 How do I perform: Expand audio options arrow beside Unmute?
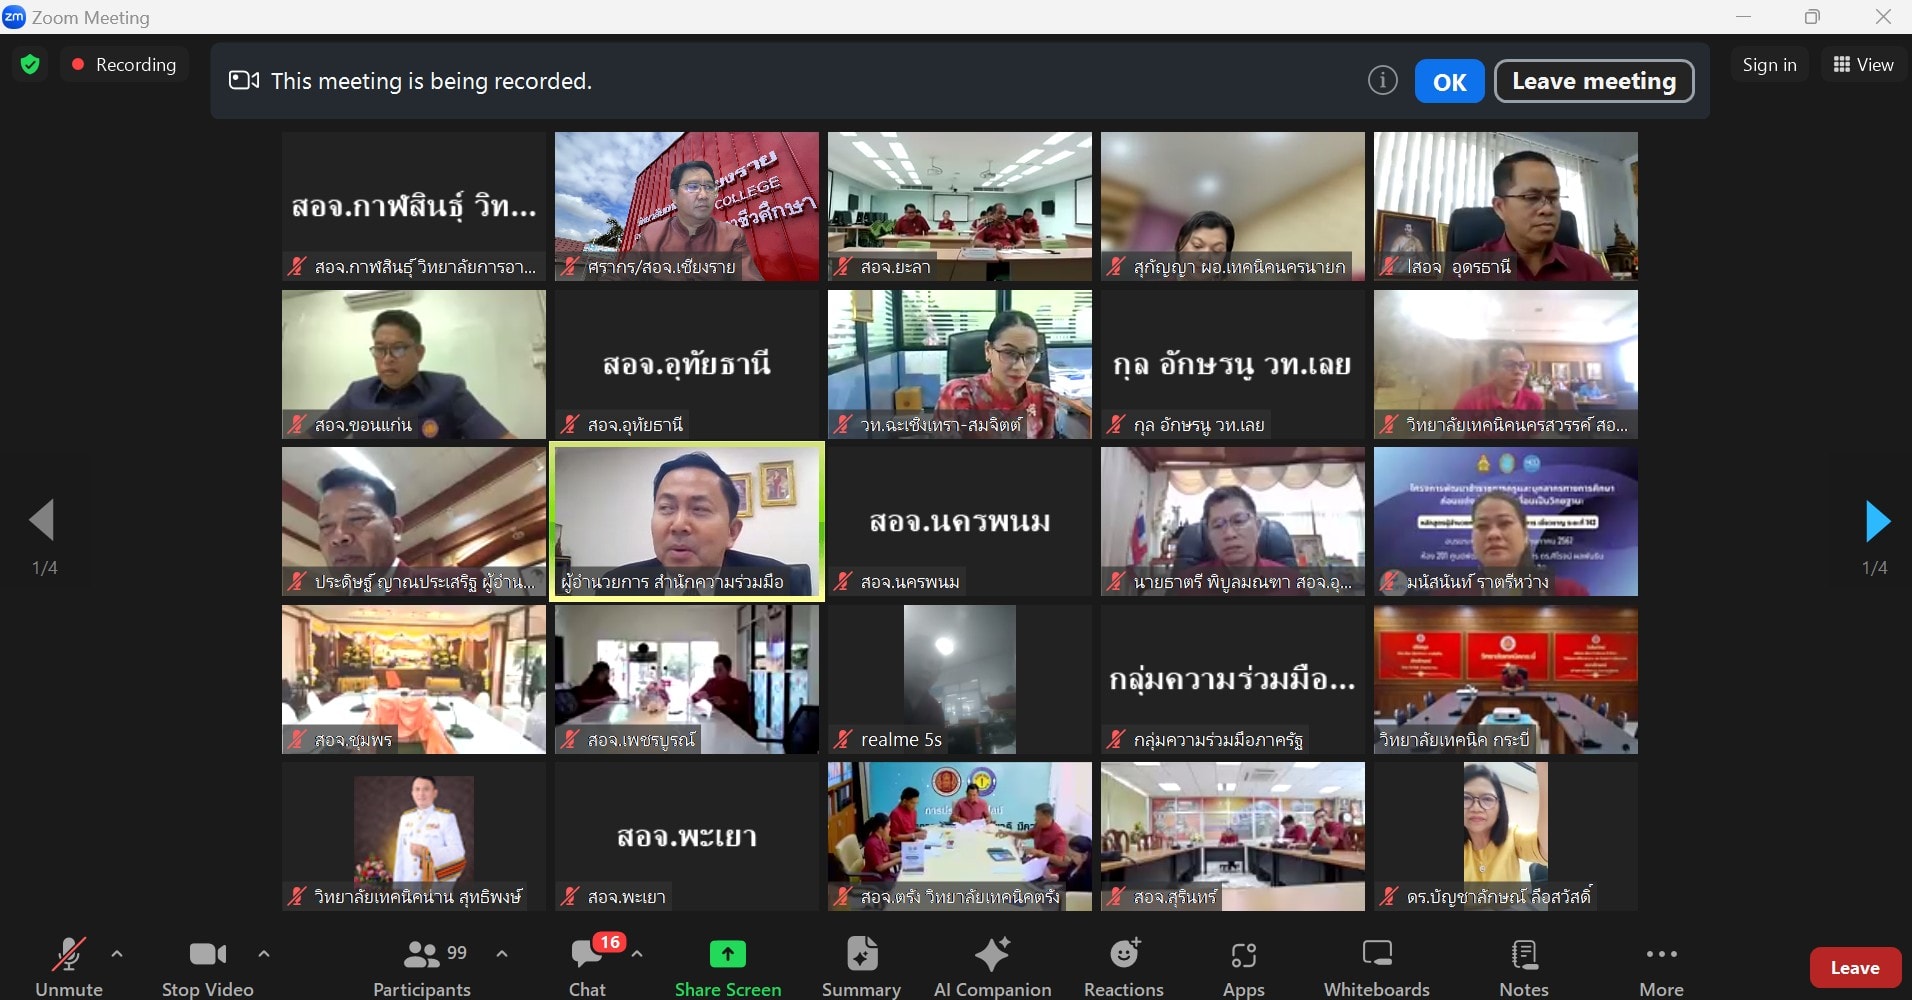coord(117,954)
